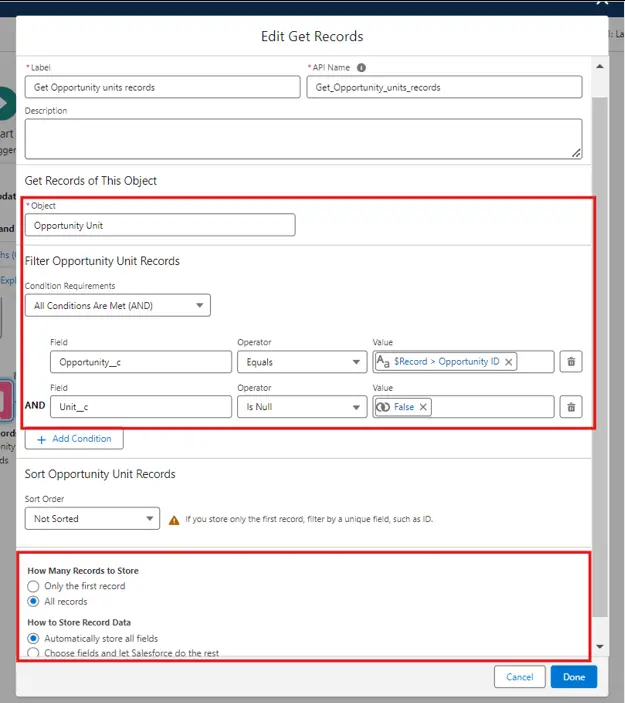Open the Equals operator dropdown
625x703 pixels.
pos(301,361)
